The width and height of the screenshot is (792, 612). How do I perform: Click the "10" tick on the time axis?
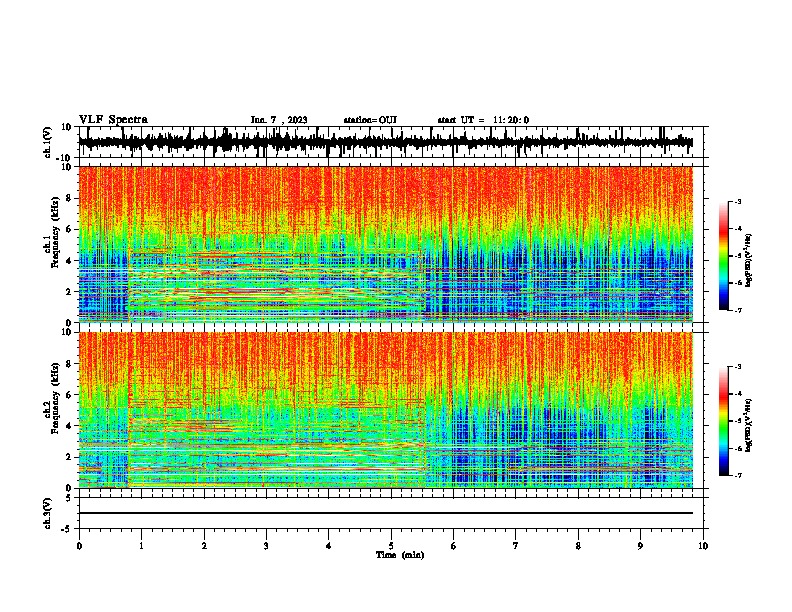pyautogui.click(x=703, y=546)
